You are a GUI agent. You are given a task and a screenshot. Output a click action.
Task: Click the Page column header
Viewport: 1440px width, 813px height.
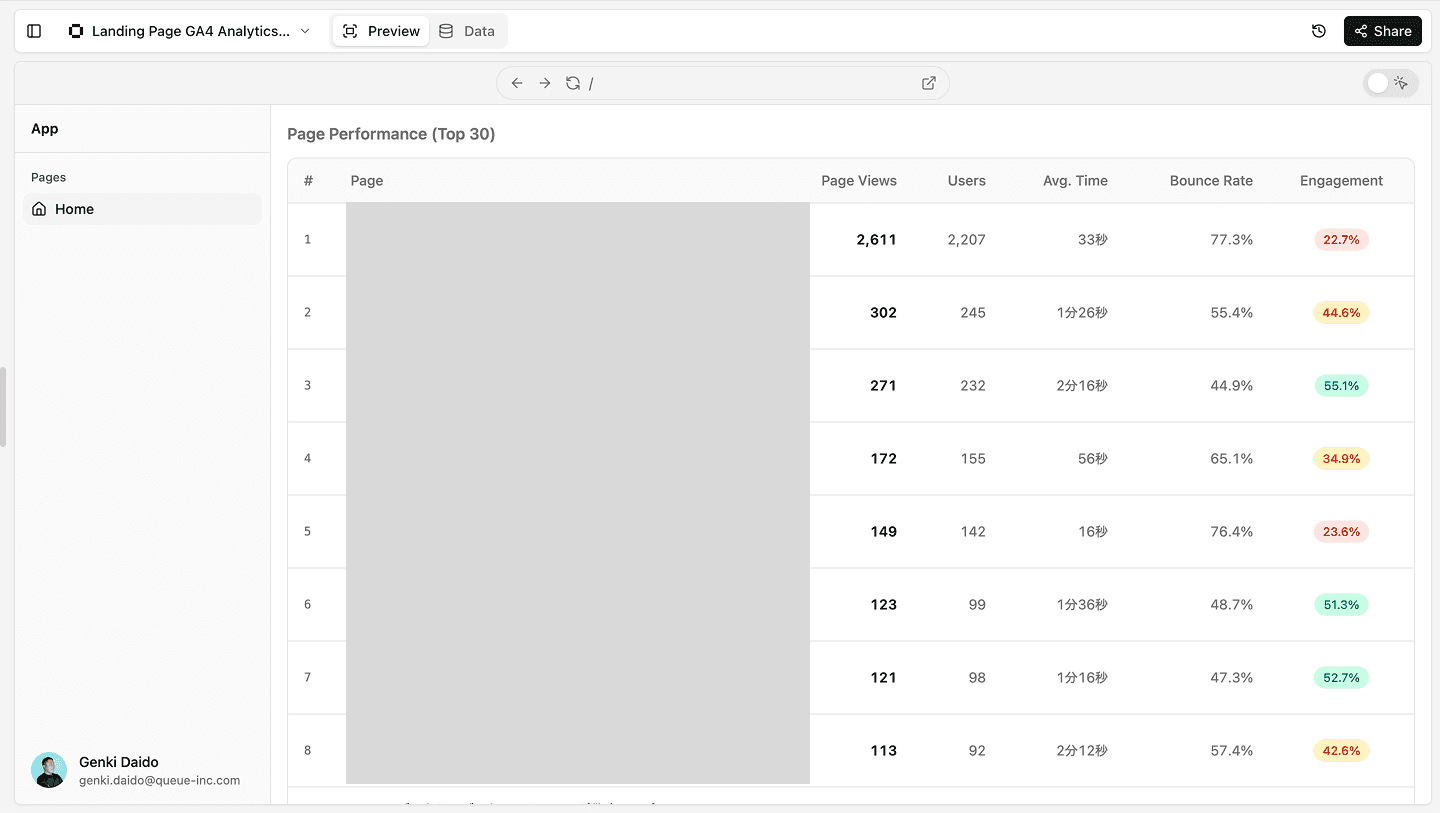click(367, 181)
